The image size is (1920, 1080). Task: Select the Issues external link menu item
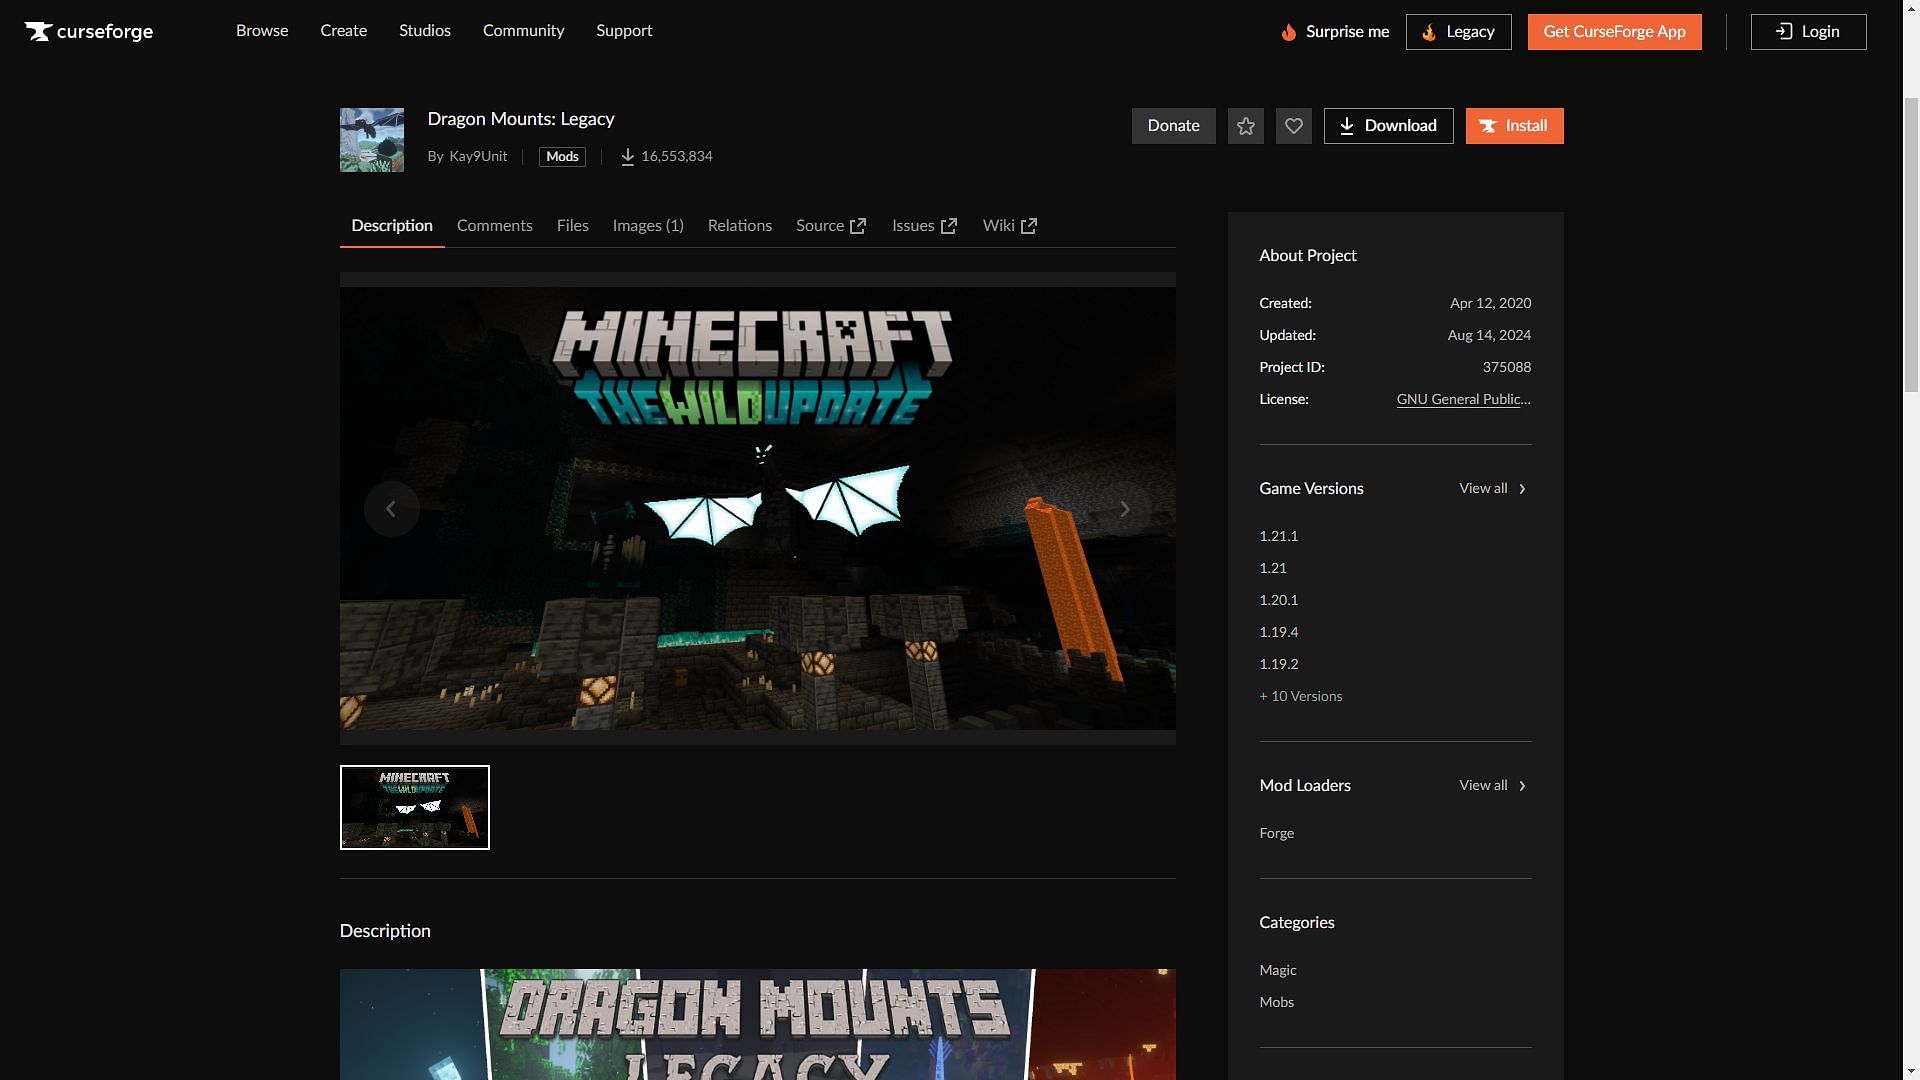point(923,225)
